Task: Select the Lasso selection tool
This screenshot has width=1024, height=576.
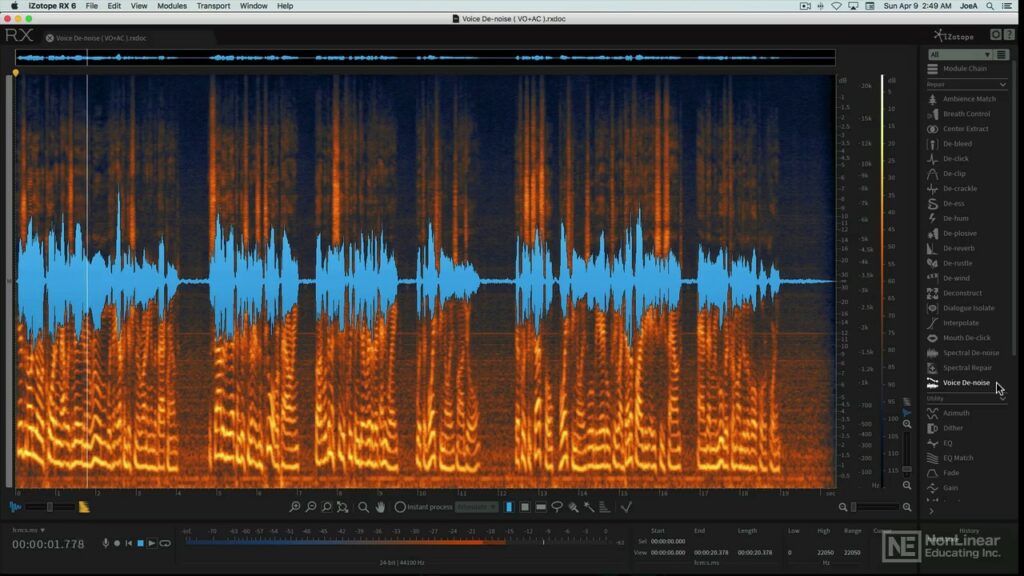Action: click(x=556, y=507)
